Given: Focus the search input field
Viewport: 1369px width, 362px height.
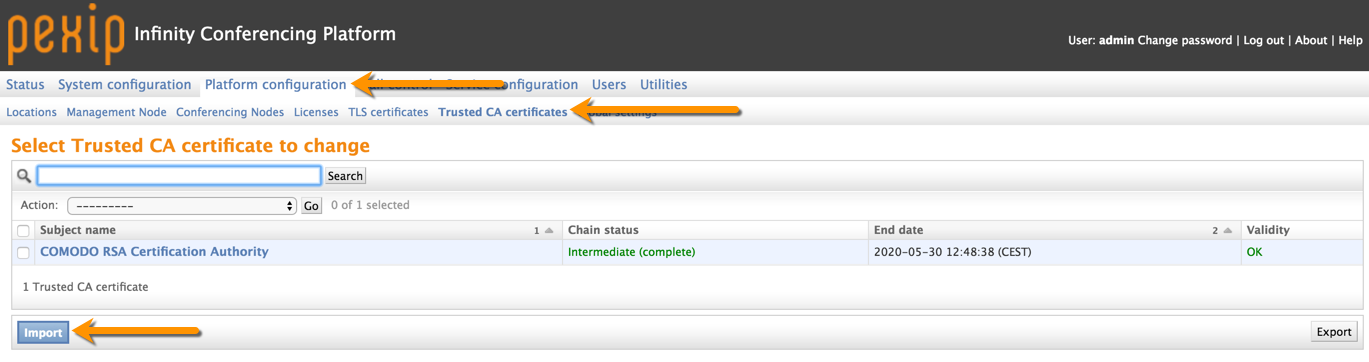Looking at the screenshot, I should (x=179, y=175).
